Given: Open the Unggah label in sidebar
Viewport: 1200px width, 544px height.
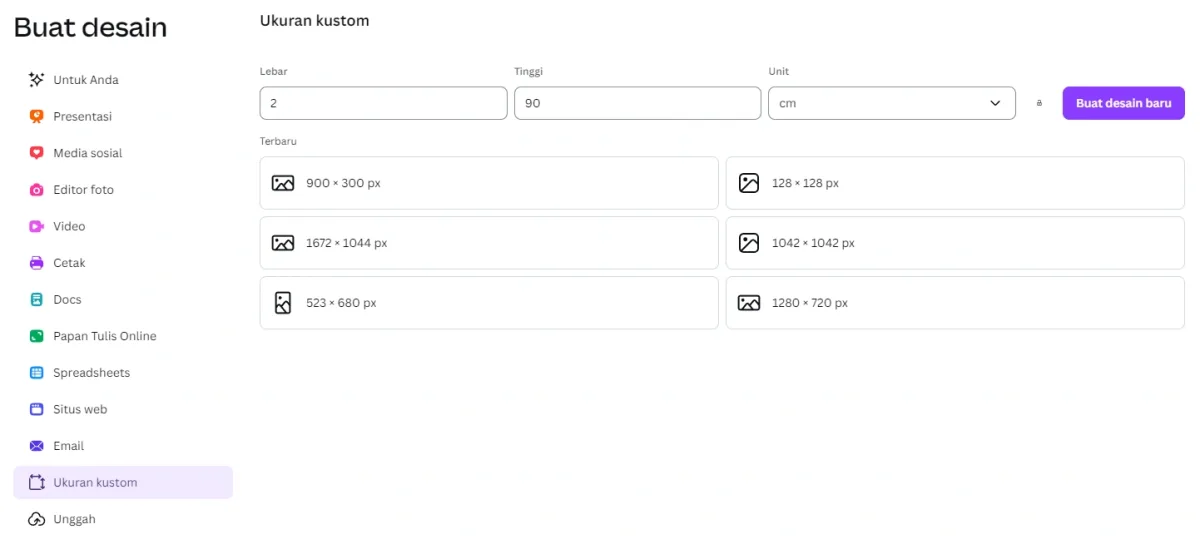Looking at the screenshot, I should (x=74, y=520).
